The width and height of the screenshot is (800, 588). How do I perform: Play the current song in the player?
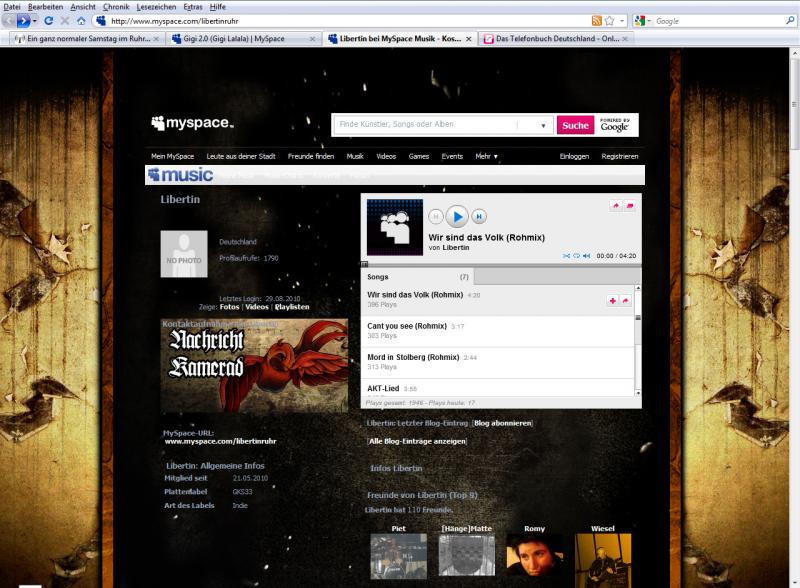click(456, 216)
